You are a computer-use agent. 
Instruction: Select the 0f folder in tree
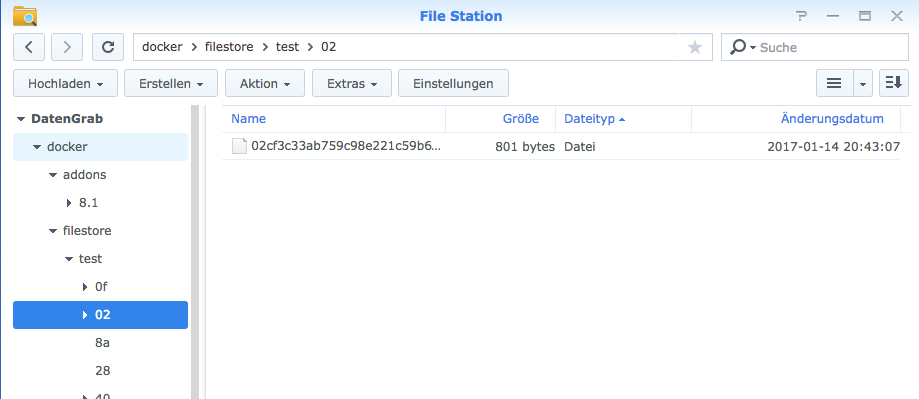coord(101,287)
